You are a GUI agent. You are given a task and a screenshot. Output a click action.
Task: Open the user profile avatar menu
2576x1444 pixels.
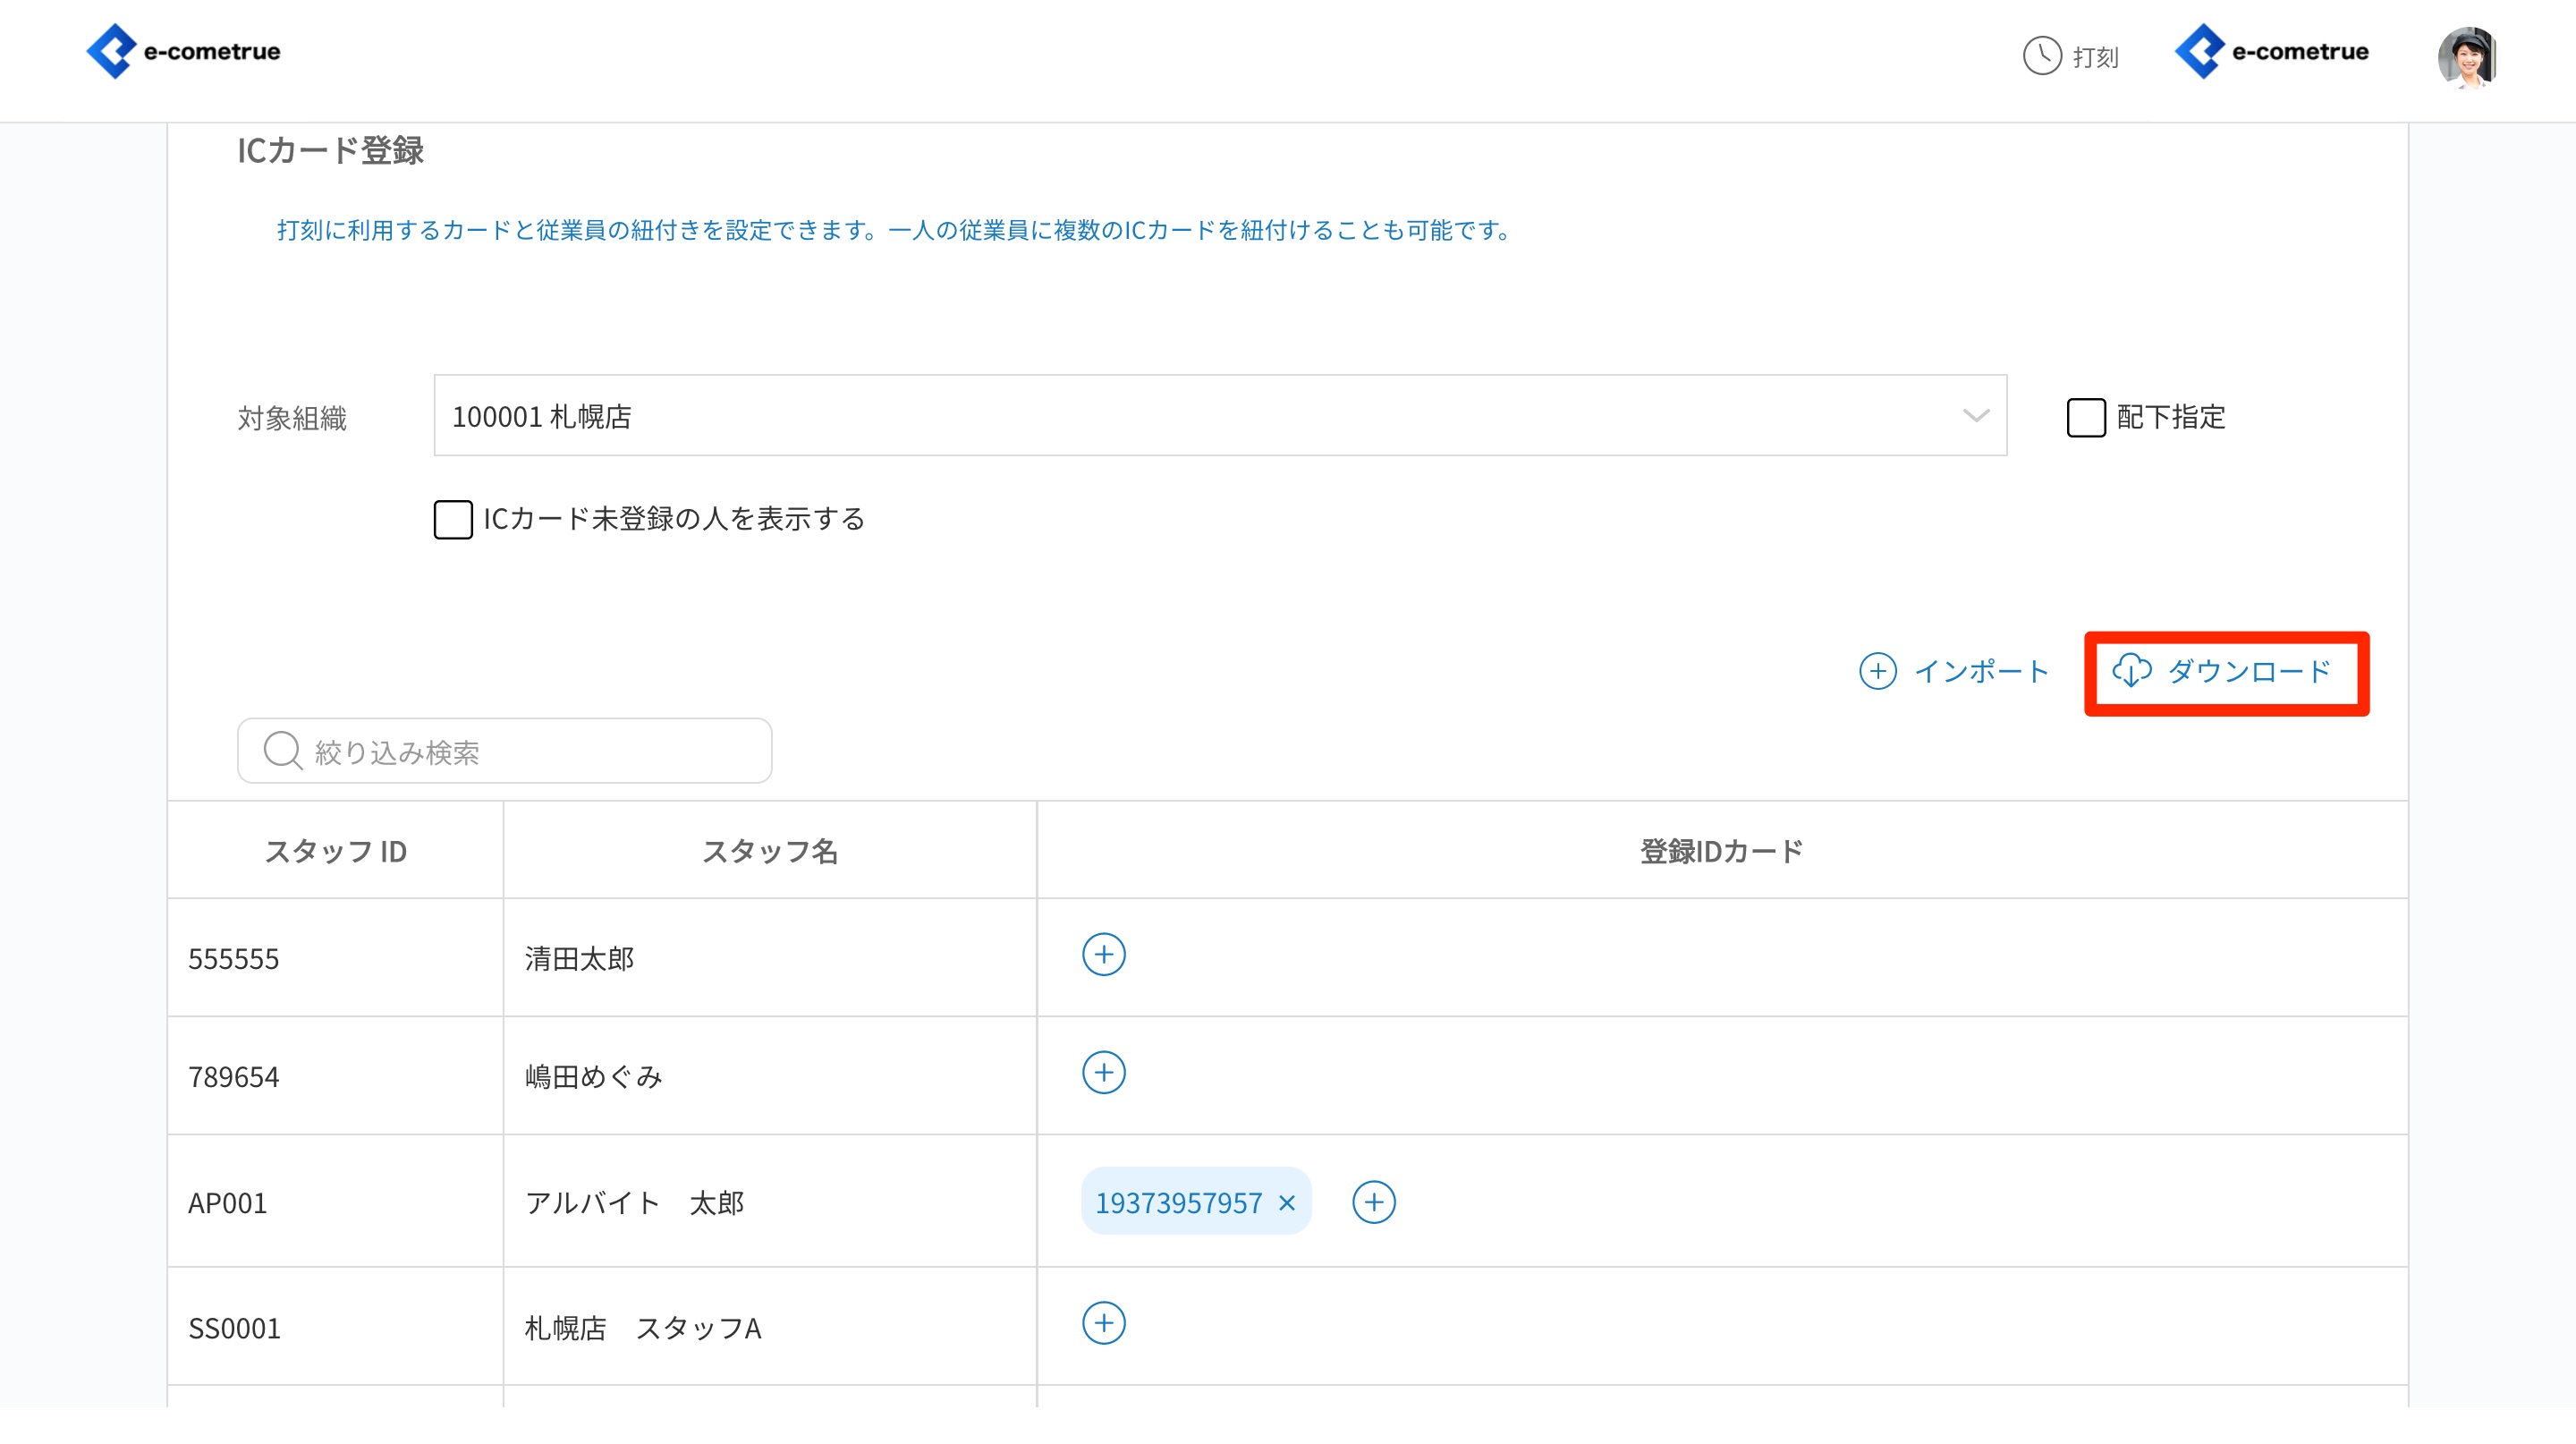click(2466, 56)
